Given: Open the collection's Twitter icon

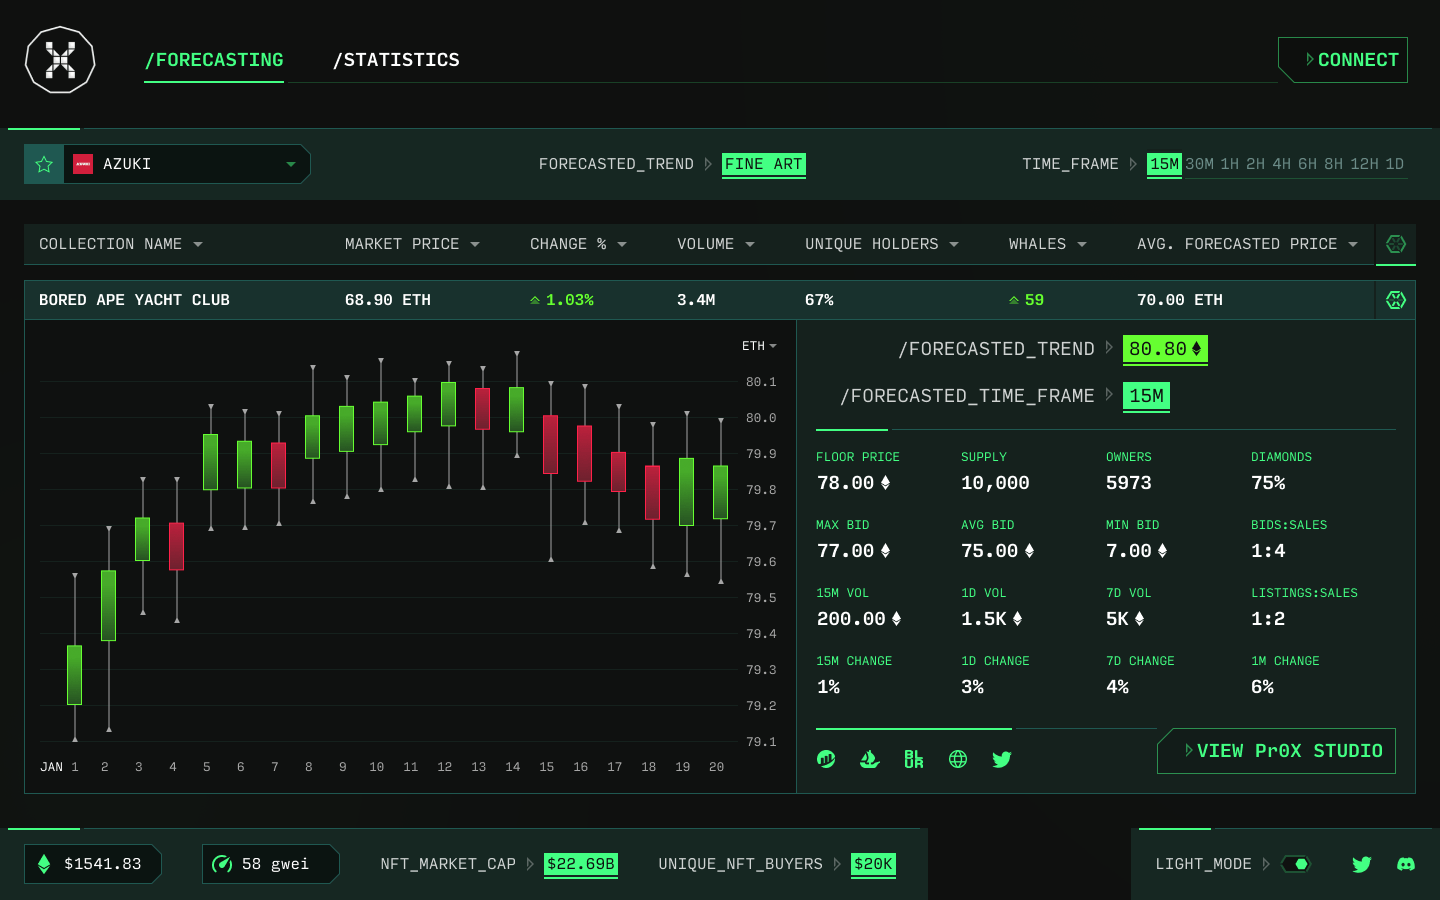Looking at the screenshot, I should [x=1002, y=759].
